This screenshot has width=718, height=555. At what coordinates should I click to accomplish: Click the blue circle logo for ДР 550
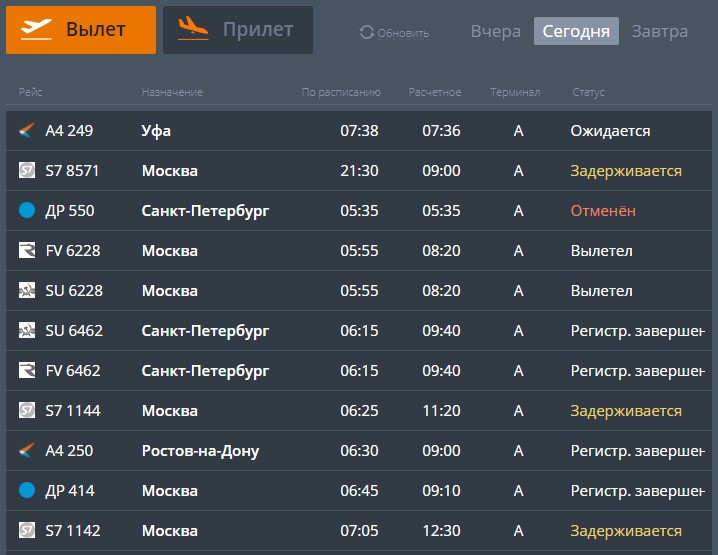[x=27, y=210]
